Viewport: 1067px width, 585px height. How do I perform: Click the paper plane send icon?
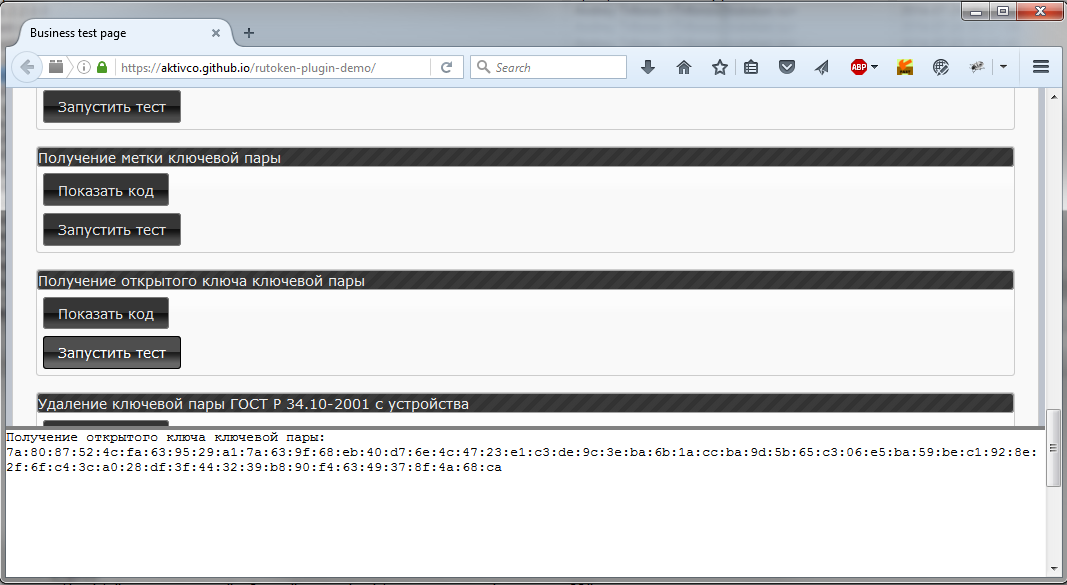(822, 67)
